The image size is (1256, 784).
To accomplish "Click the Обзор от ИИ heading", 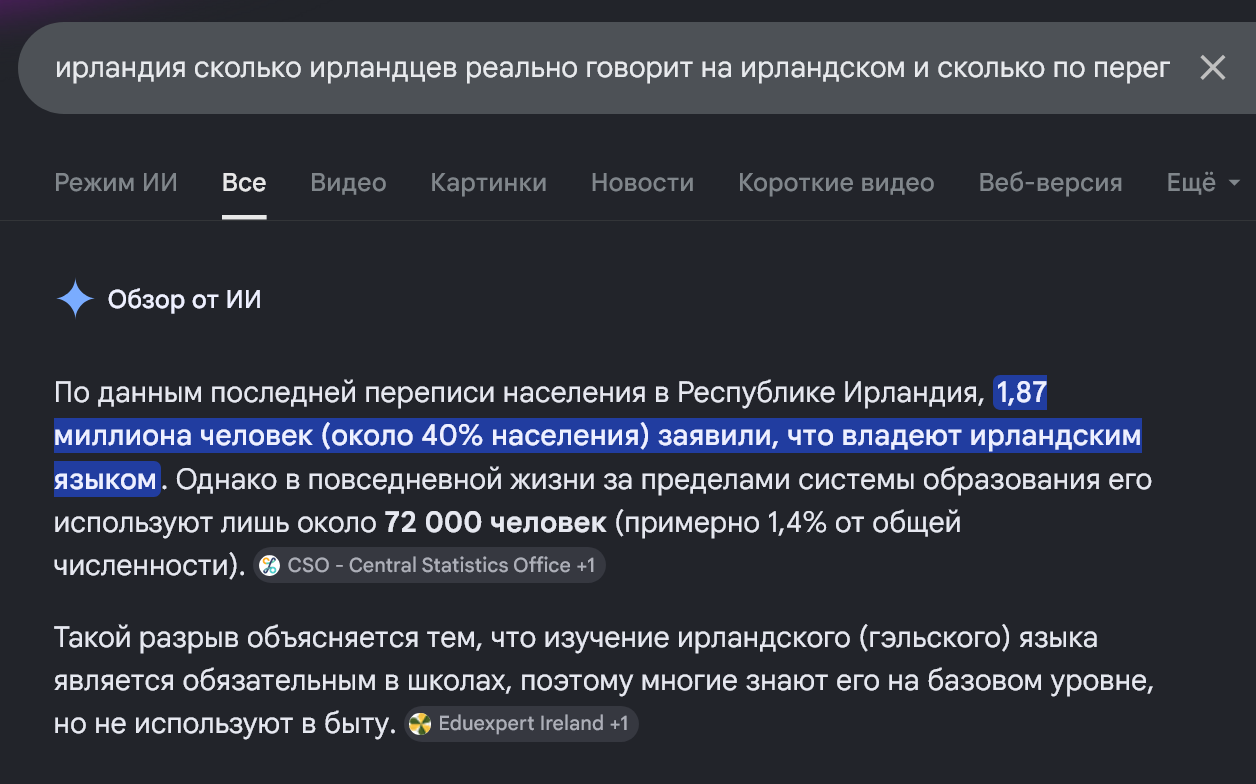I will coord(185,299).
